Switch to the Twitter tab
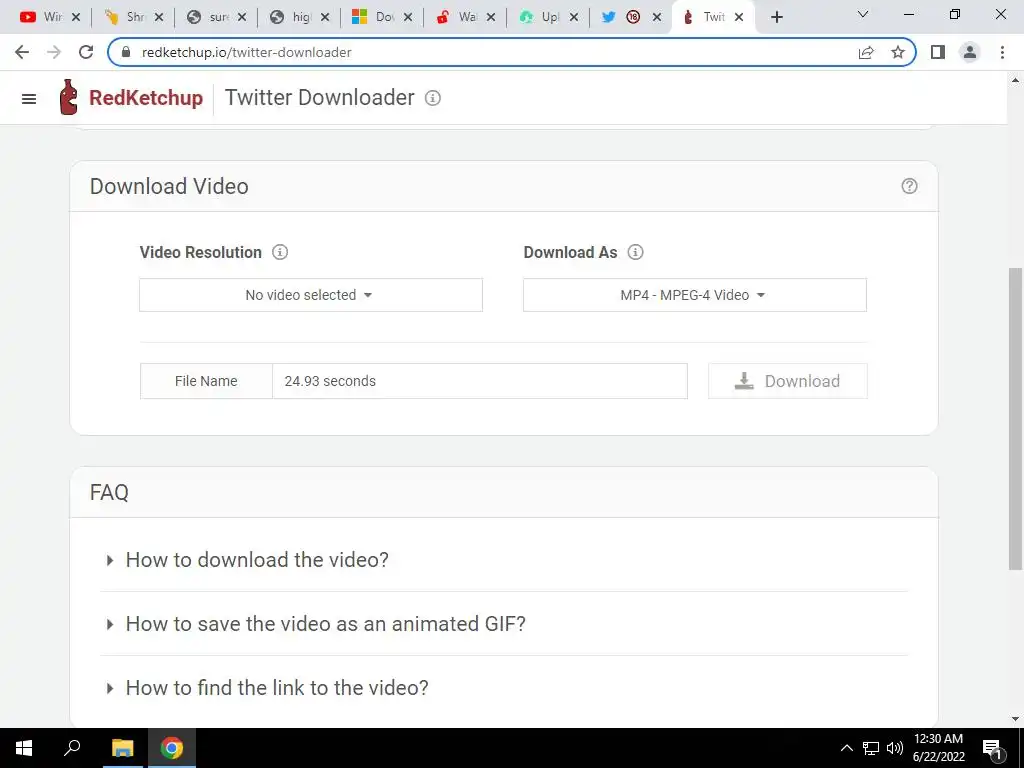This screenshot has height=768, width=1024. (x=622, y=17)
